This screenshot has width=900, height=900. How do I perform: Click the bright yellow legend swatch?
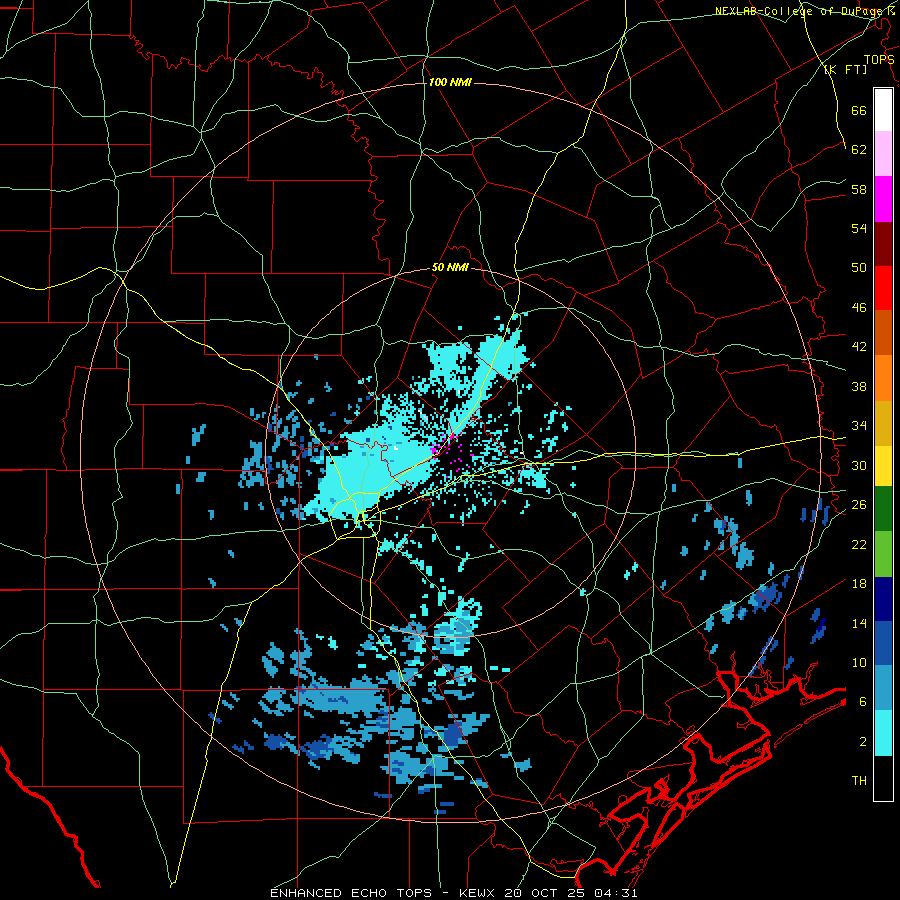pyautogui.click(x=883, y=466)
